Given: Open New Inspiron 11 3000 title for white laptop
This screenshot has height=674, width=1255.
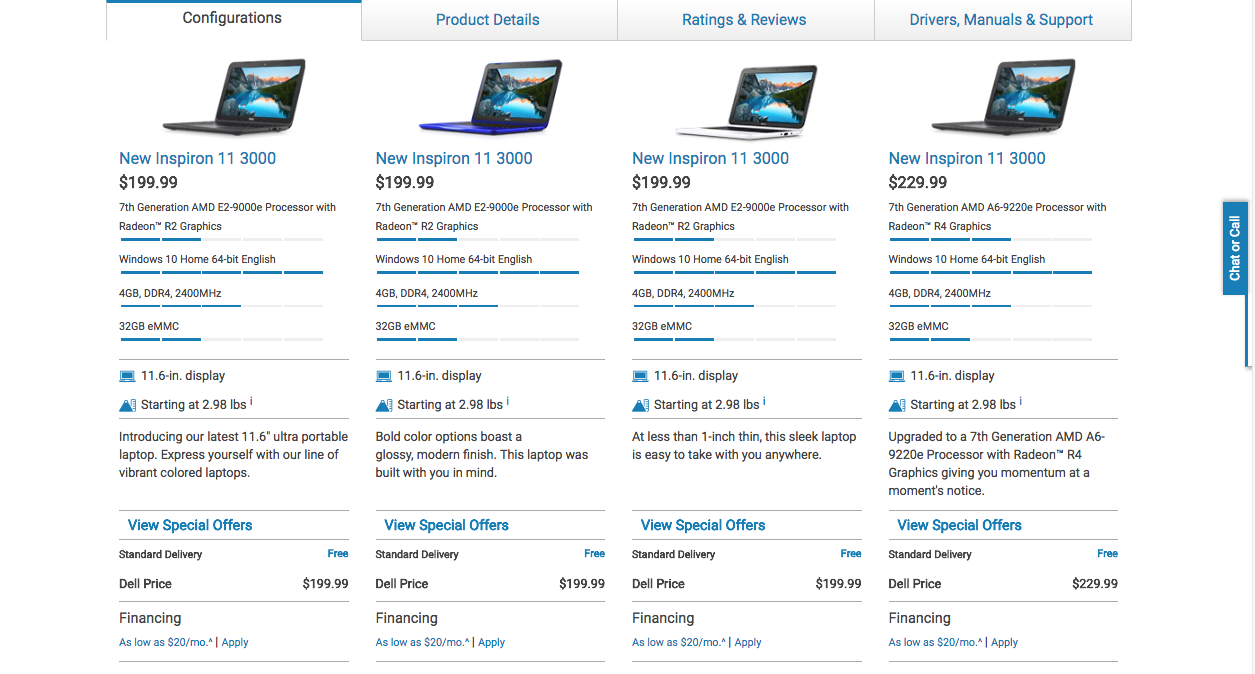Looking at the screenshot, I should [x=710, y=158].
